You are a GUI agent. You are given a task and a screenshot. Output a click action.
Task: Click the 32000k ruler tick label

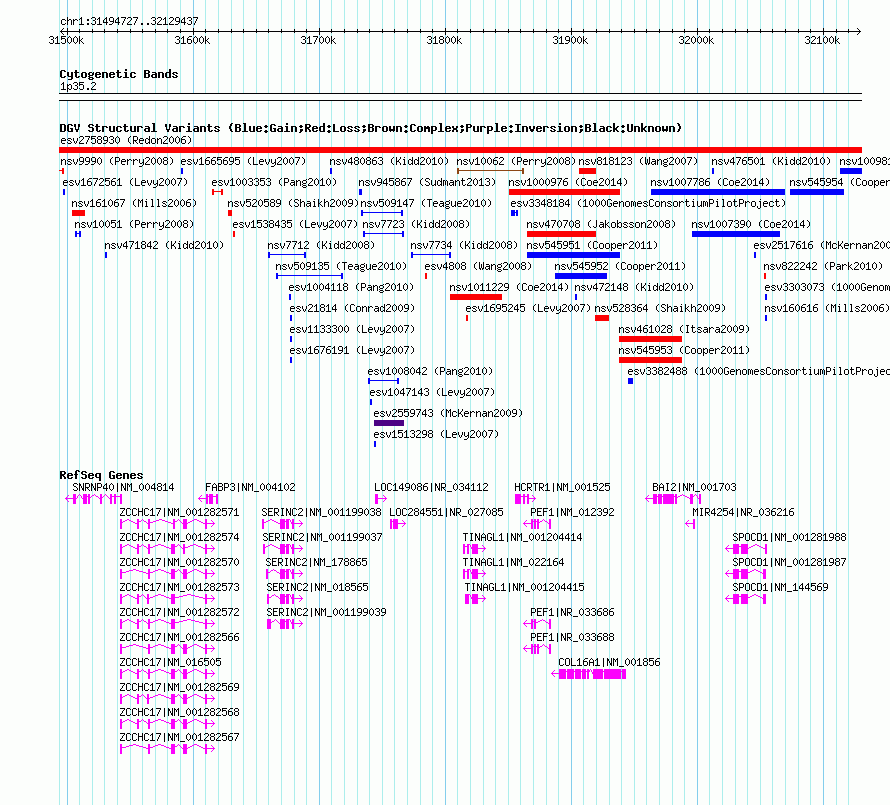coord(696,40)
